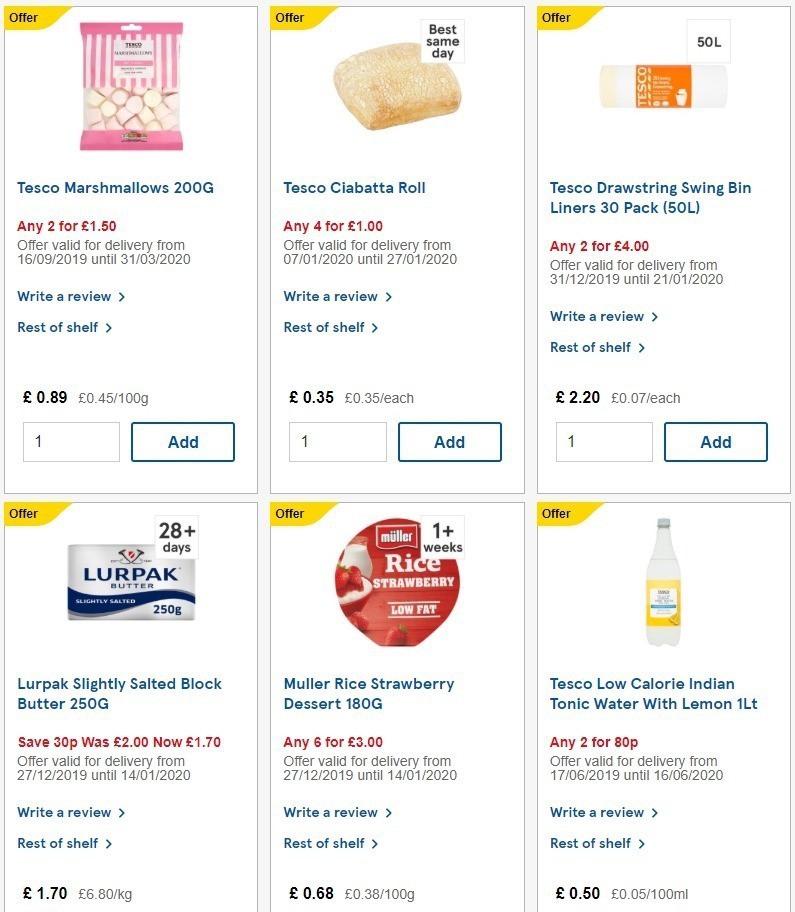Open the Lurpak Slightly Salted Block Butter page

click(119, 693)
